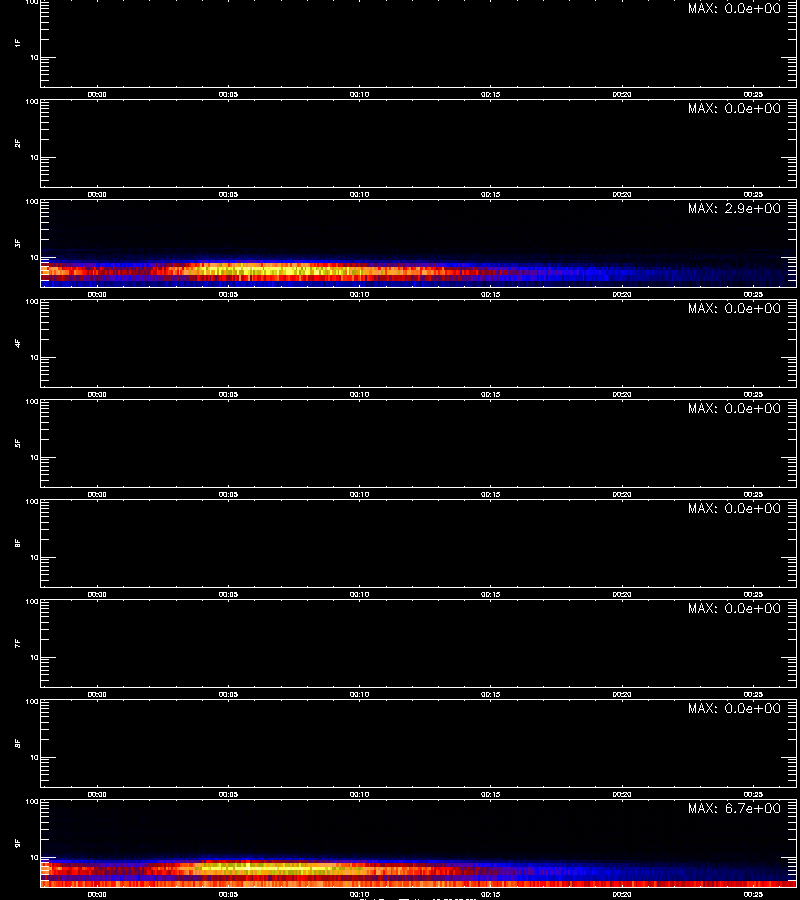Click the 00:25 tick label below the 7F panel
The width and height of the screenshot is (800, 900).
[x=753, y=695]
